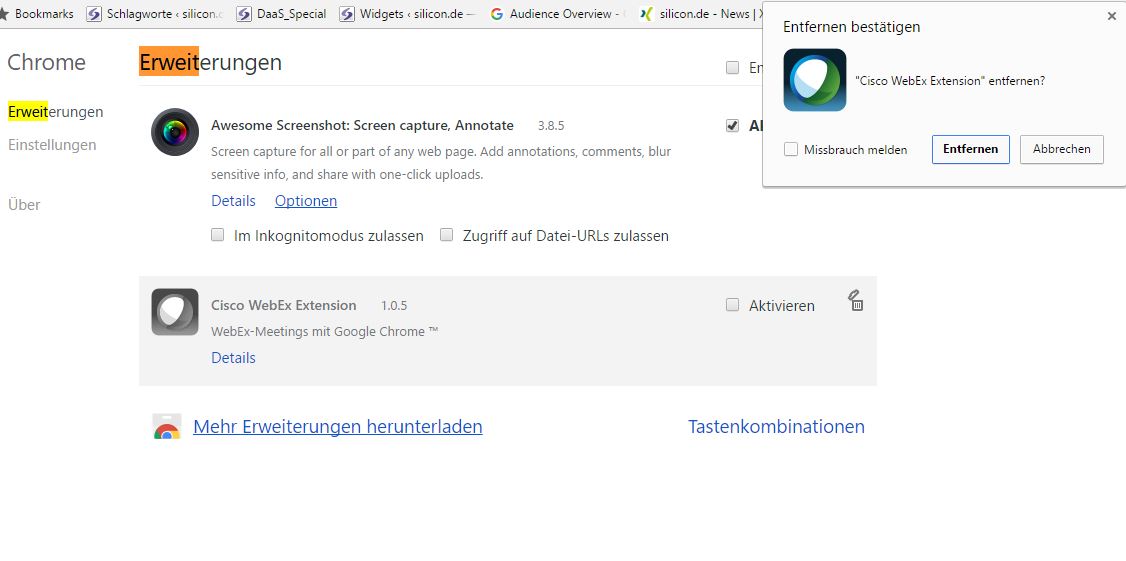
Task: Confirm removal with the Entfernen button
Action: [x=970, y=149]
